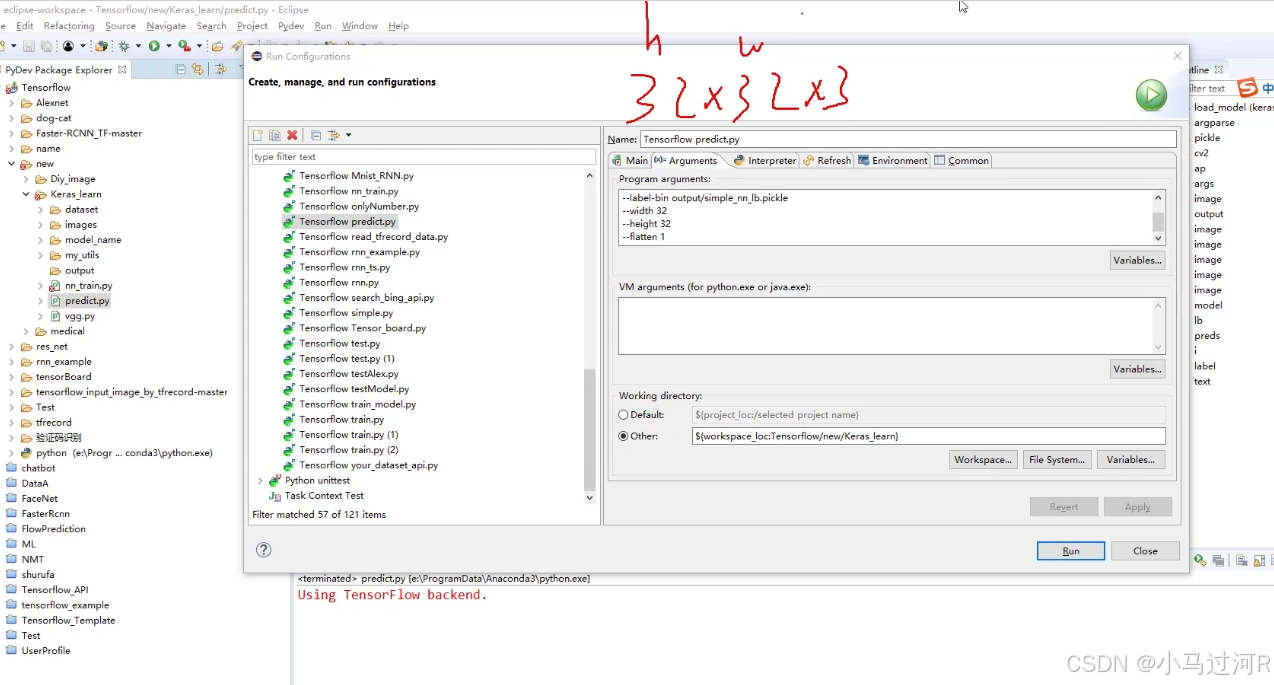Expand the dataset folder

click(41, 210)
